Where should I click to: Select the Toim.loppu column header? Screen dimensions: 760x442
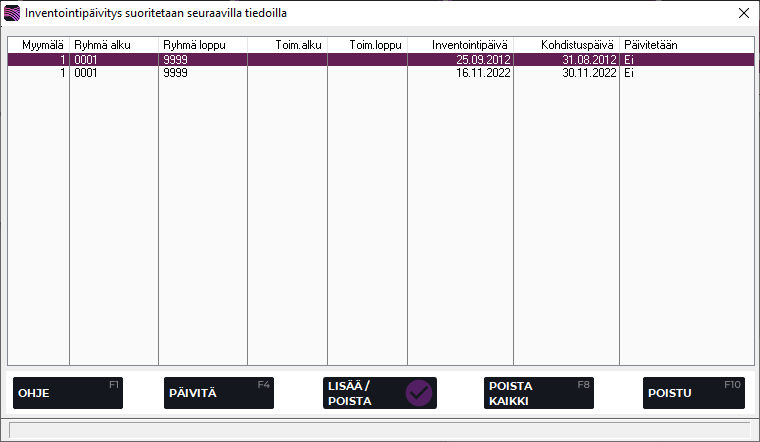[367, 45]
